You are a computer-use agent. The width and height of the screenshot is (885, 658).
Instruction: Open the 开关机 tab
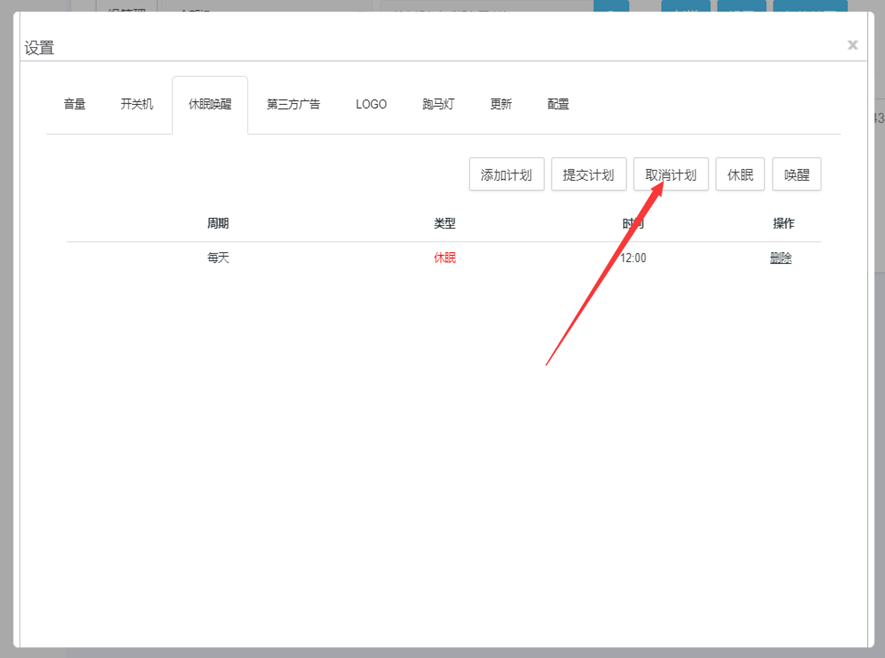click(137, 104)
